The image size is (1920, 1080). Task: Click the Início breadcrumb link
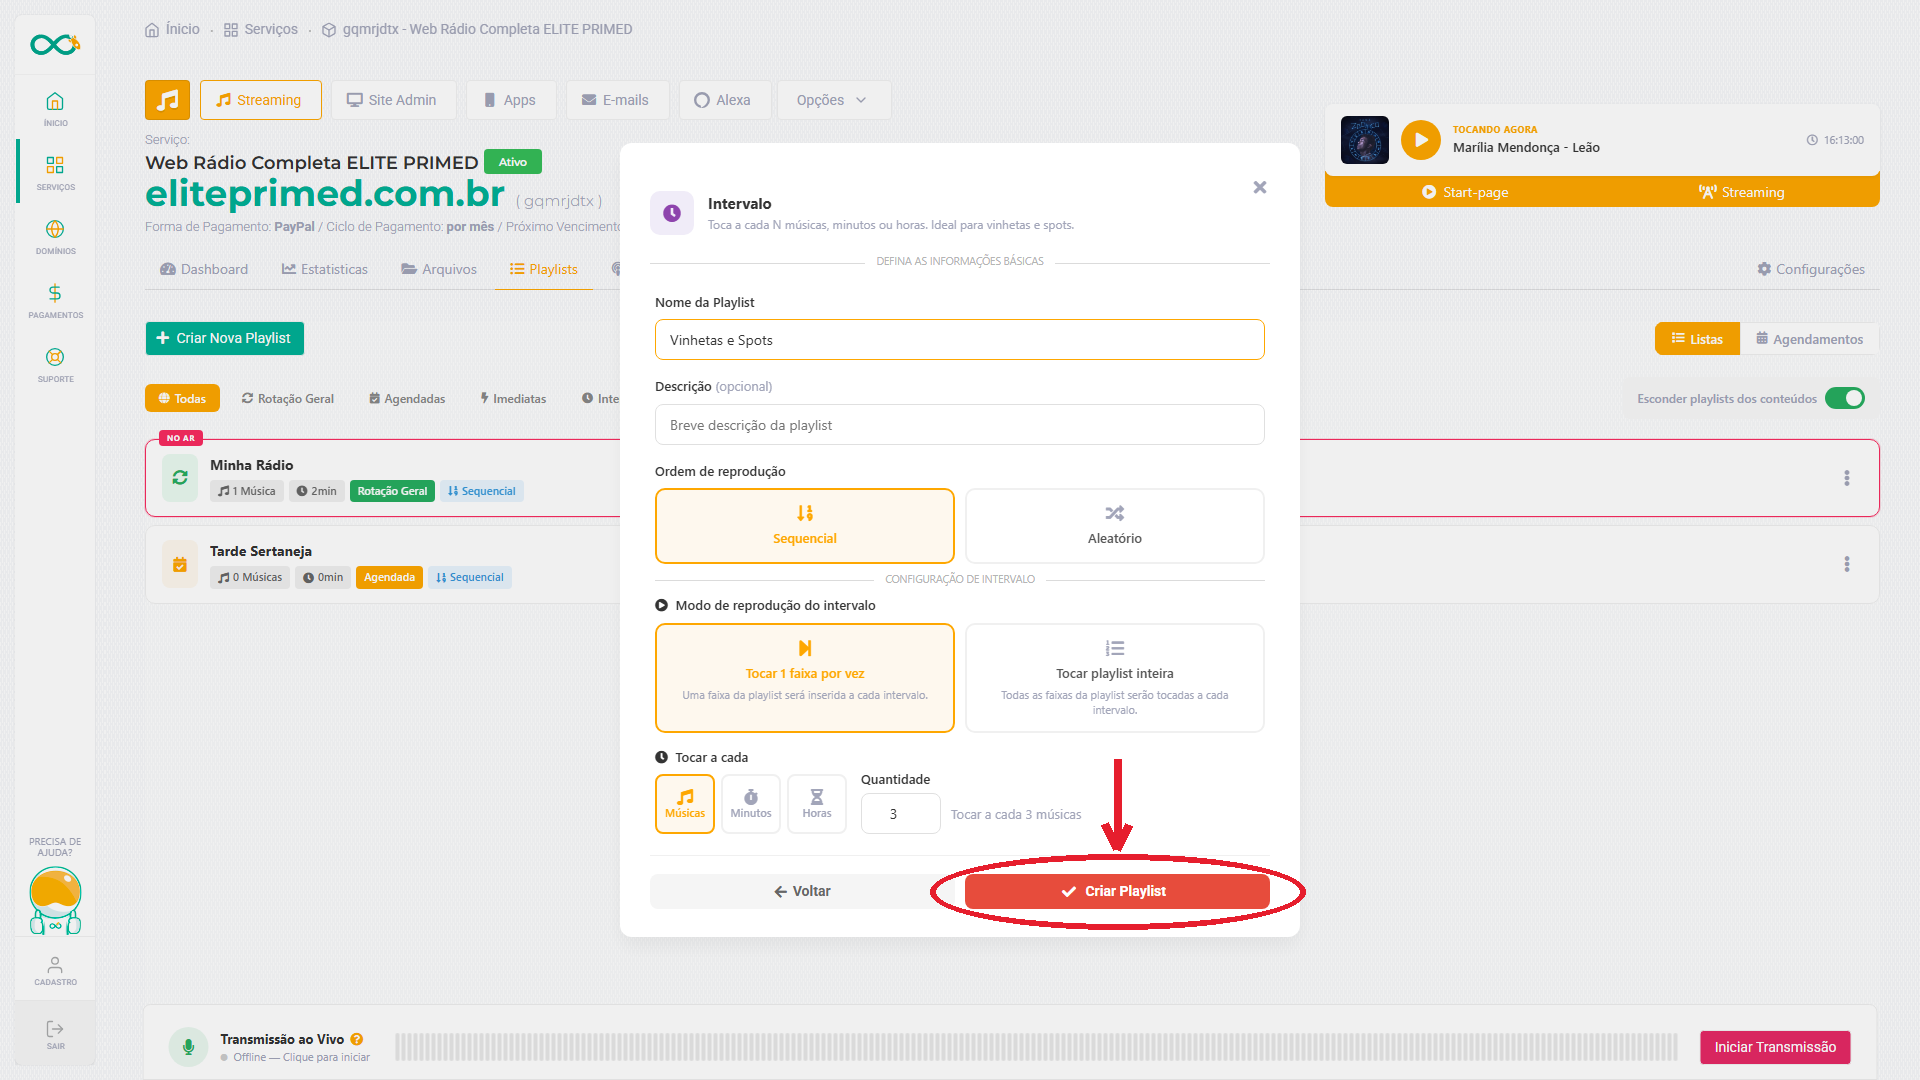click(x=172, y=29)
